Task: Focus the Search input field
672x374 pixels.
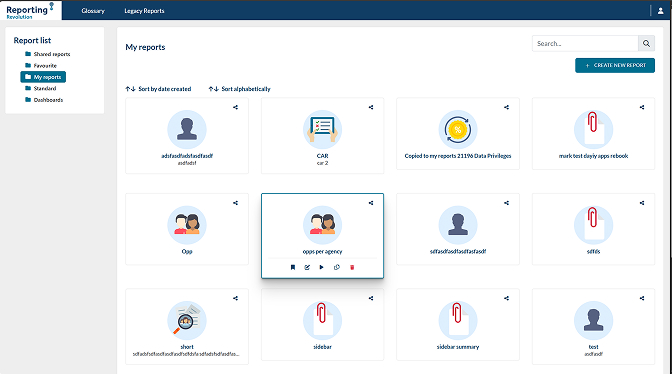Action: 585,43
